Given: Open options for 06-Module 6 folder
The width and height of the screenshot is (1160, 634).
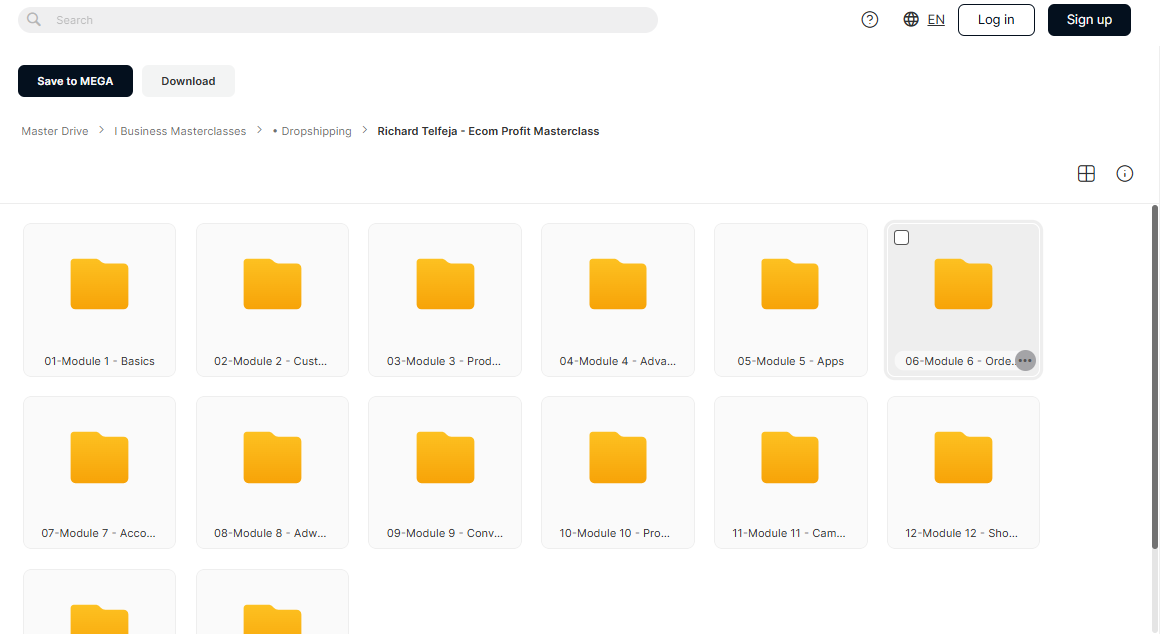Looking at the screenshot, I should [1025, 361].
